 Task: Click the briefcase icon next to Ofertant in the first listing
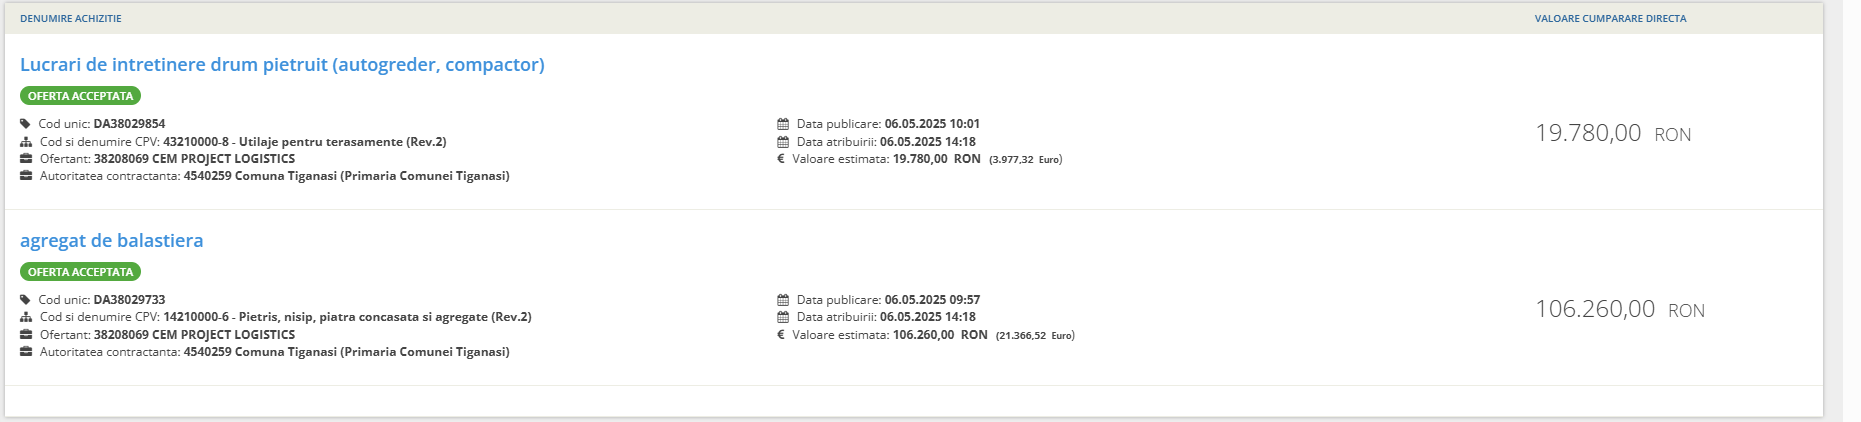(x=26, y=158)
